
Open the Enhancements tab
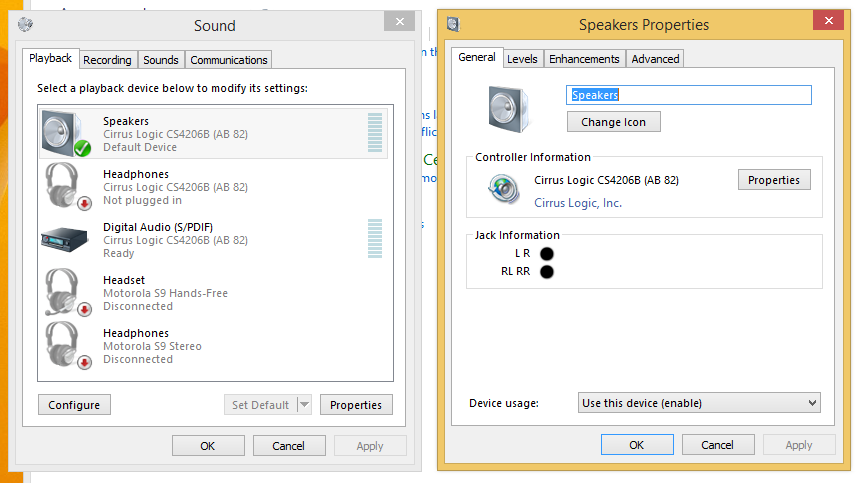pos(584,59)
